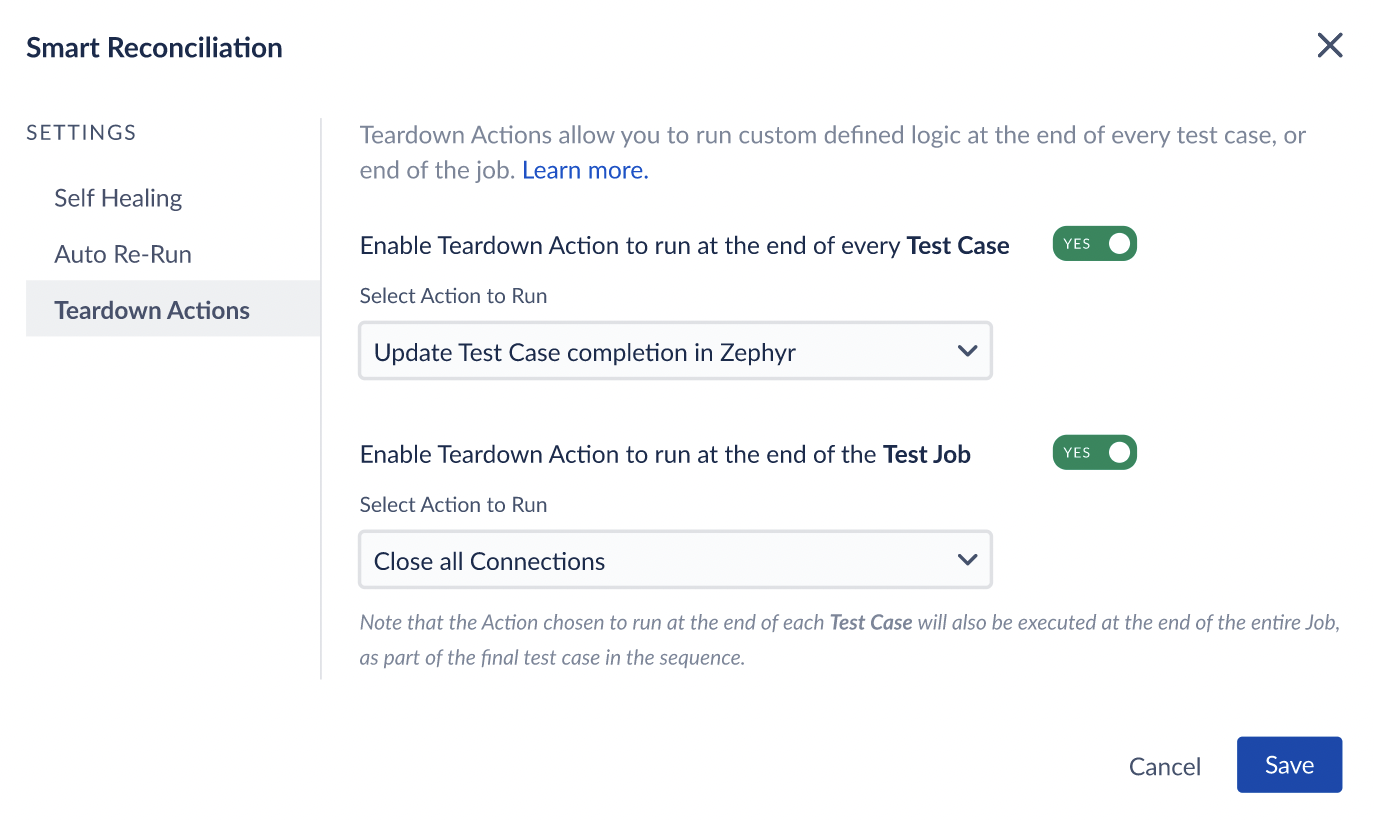Click the italic note about Test Case actions
The width and height of the screenshot is (1374, 820).
click(849, 640)
